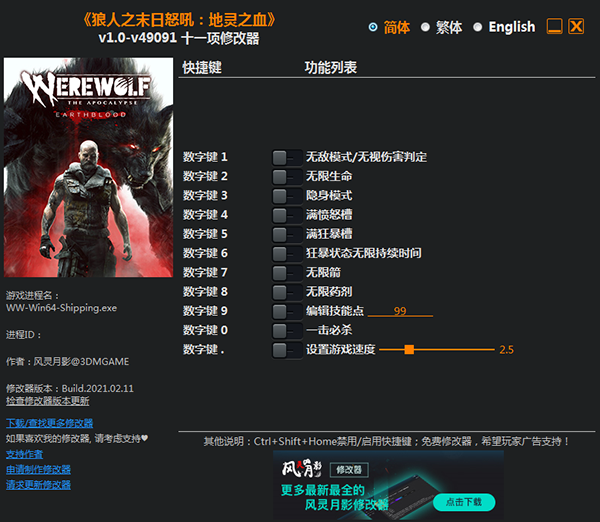Click WW-Win64-Shipping.exe process name text
The image size is (600, 522).
coord(62,308)
